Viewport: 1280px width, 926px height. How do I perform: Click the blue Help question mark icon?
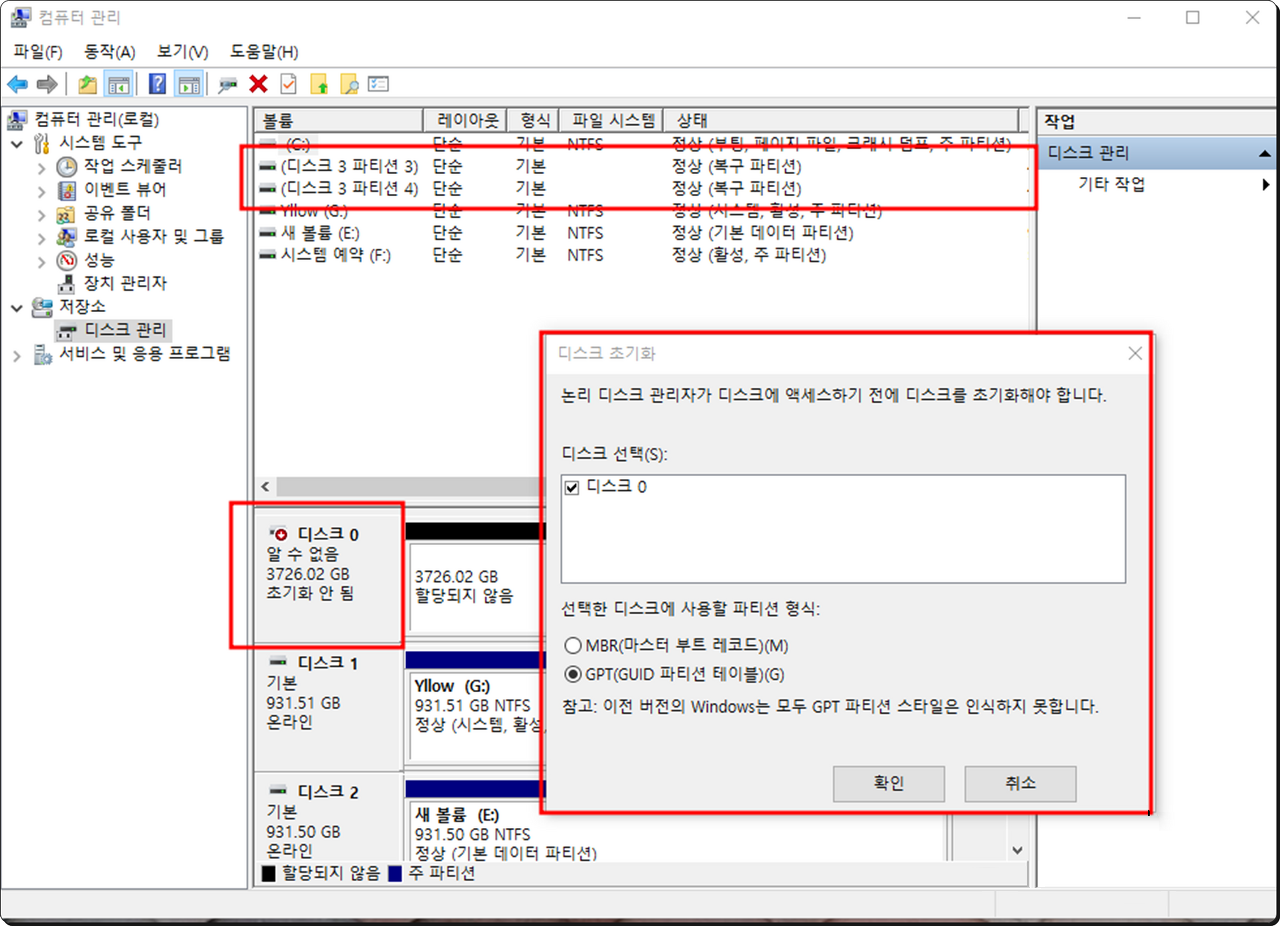click(157, 84)
